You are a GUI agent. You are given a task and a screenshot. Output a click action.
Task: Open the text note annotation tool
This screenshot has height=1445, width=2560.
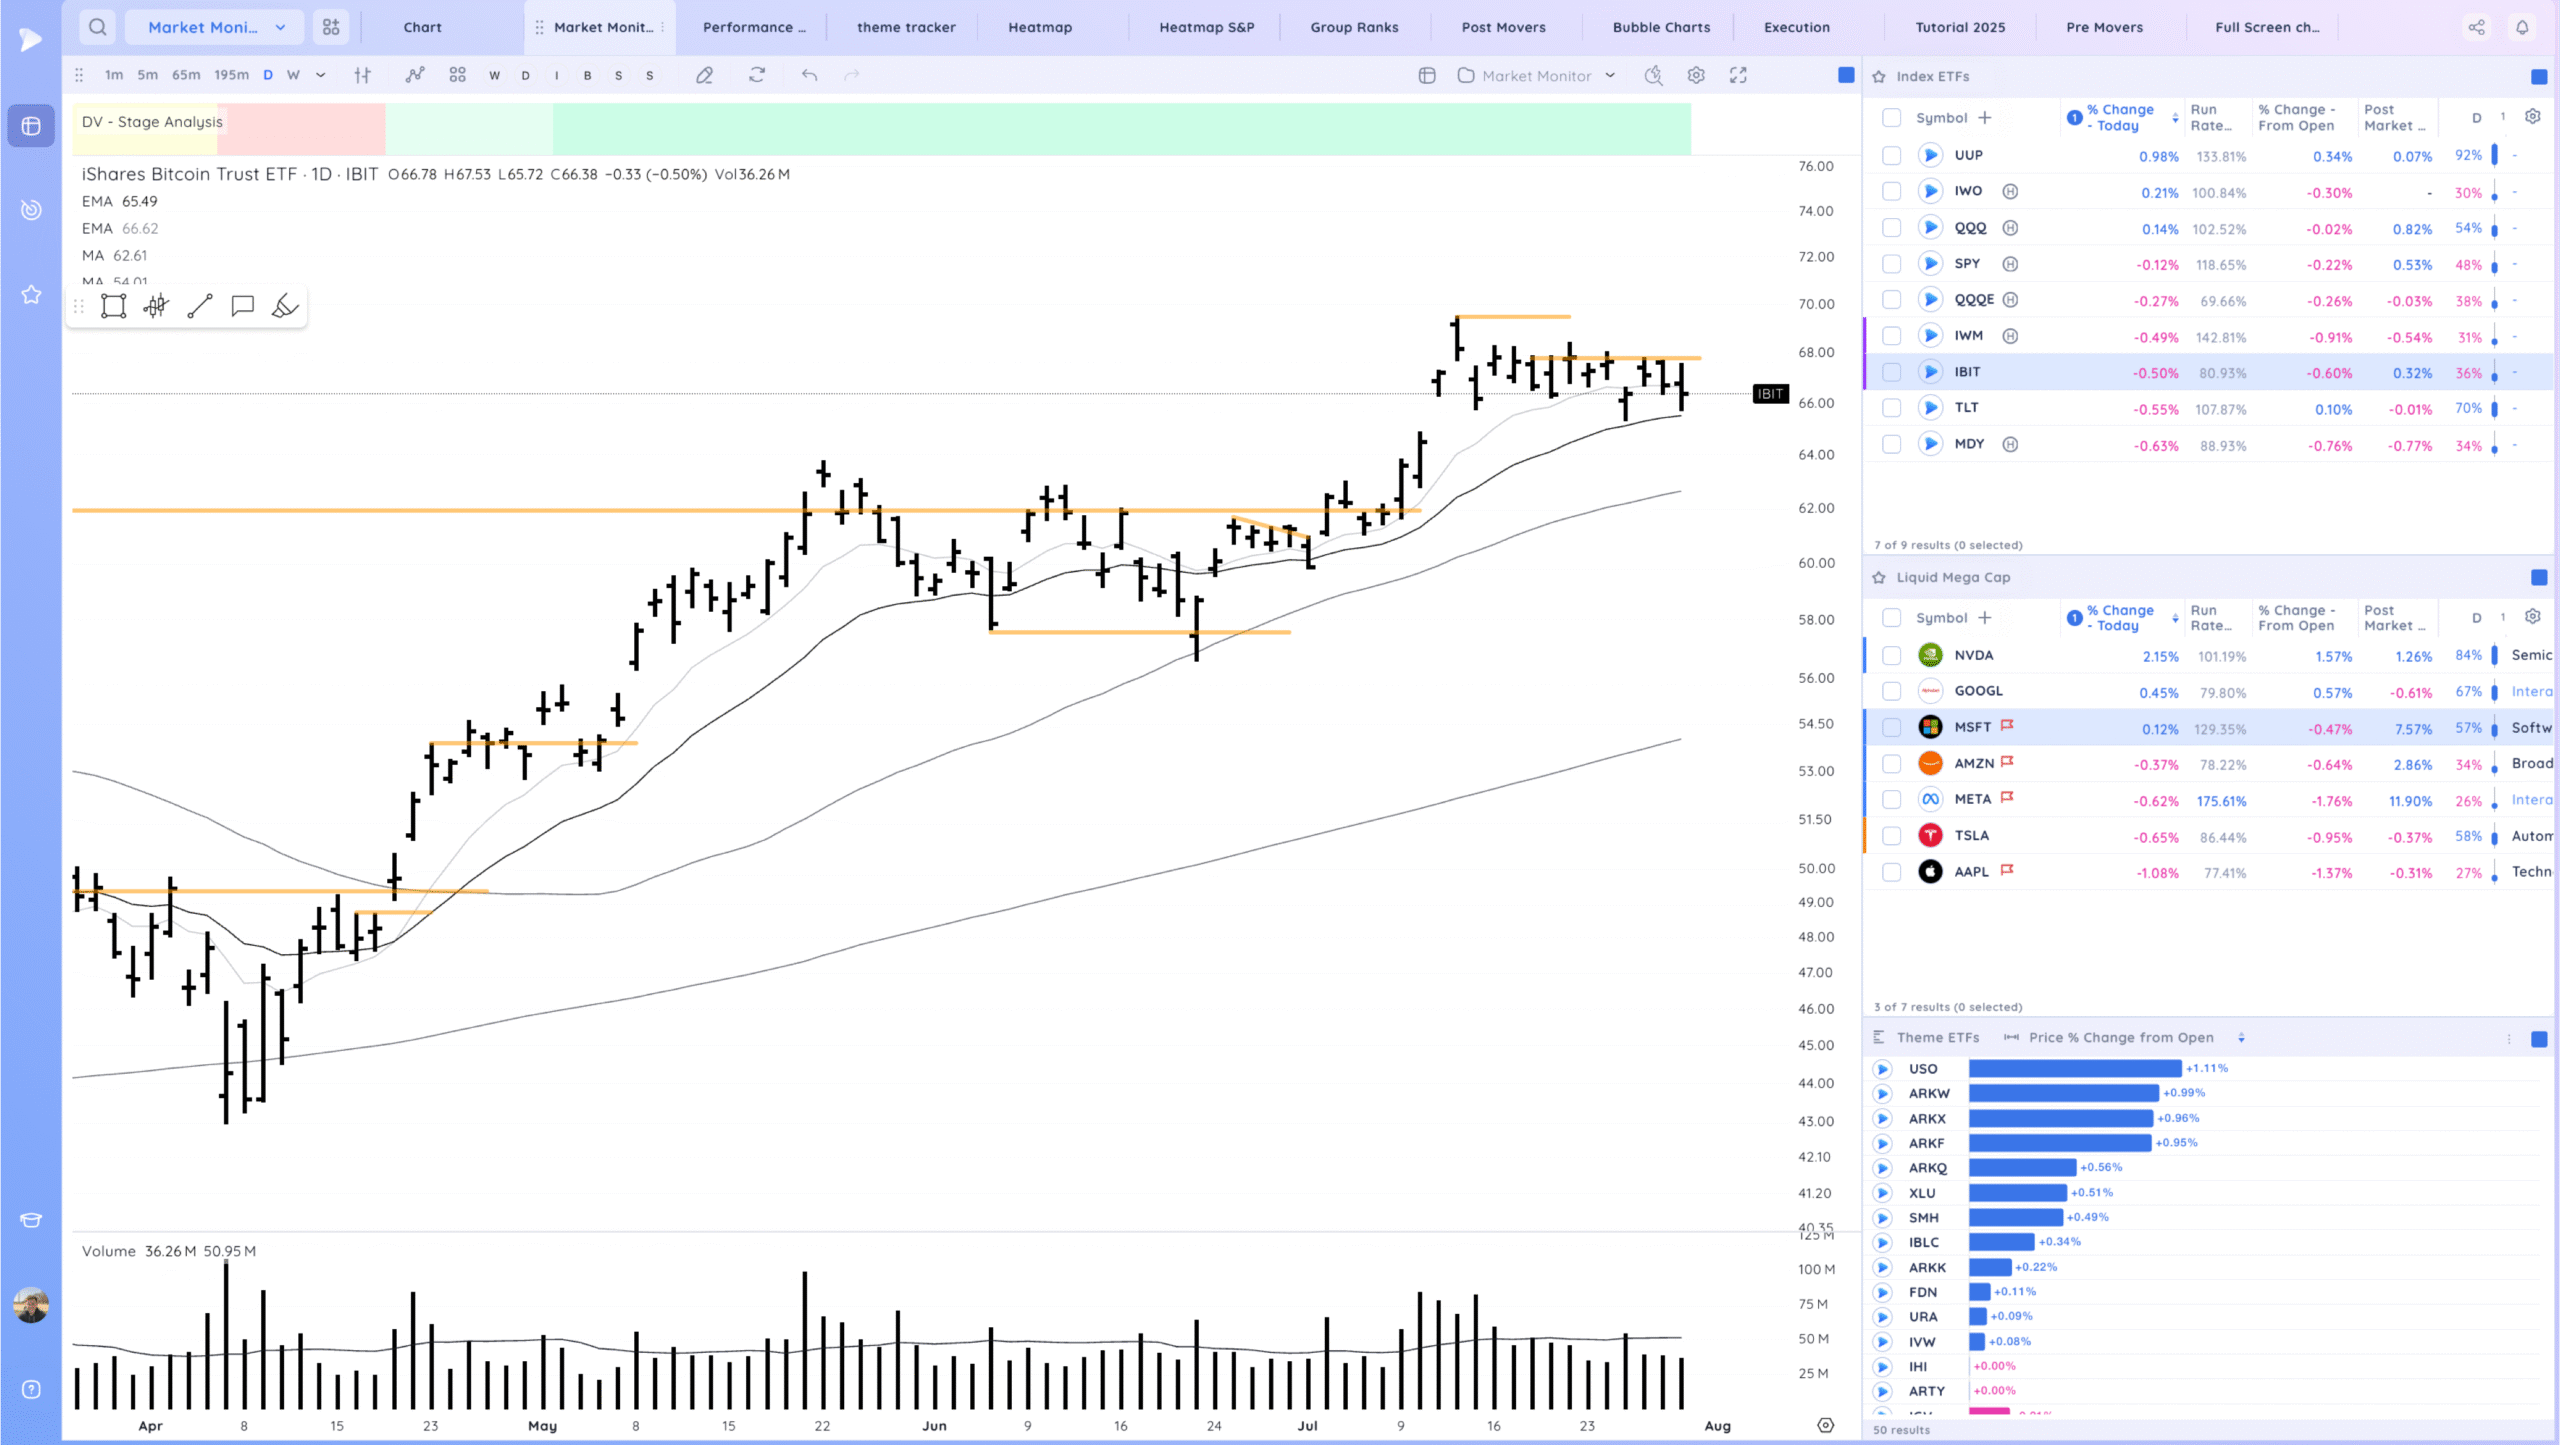pyautogui.click(x=242, y=306)
